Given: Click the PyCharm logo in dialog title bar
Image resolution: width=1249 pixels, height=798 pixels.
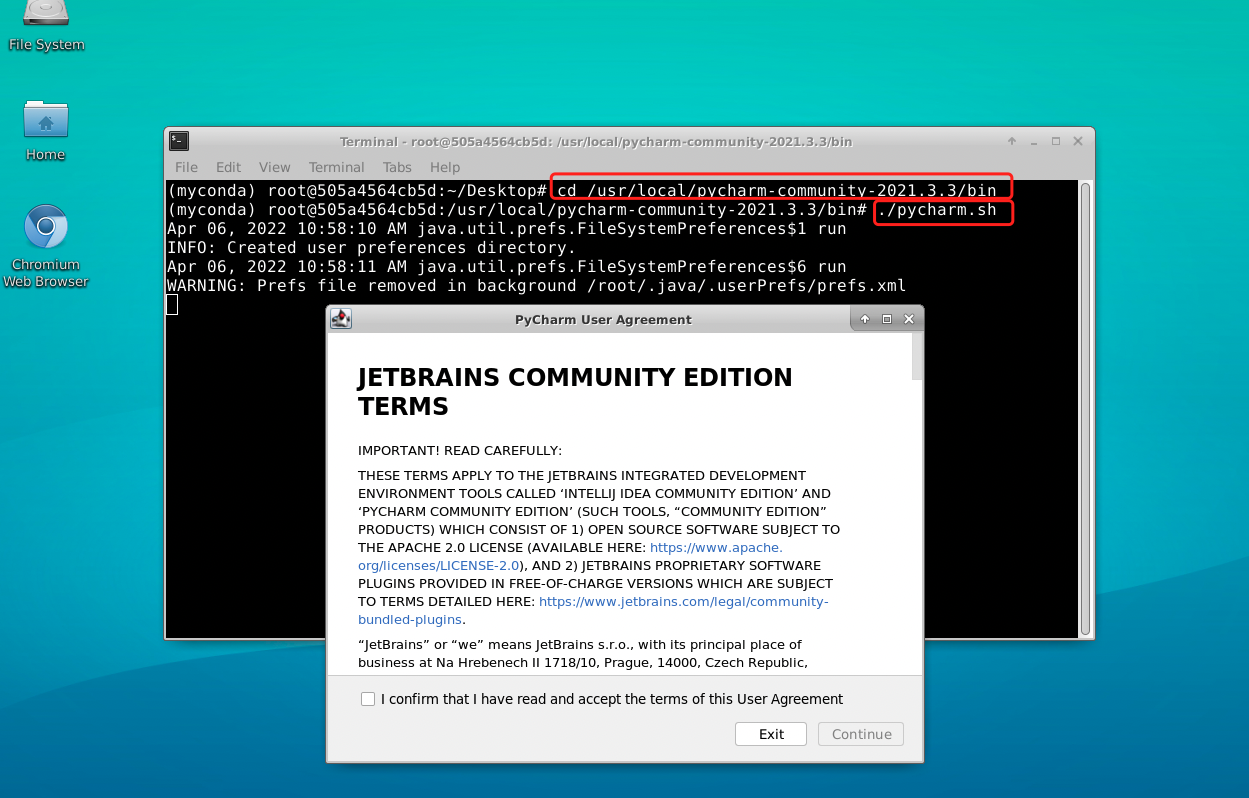Looking at the screenshot, I should 341,319.
